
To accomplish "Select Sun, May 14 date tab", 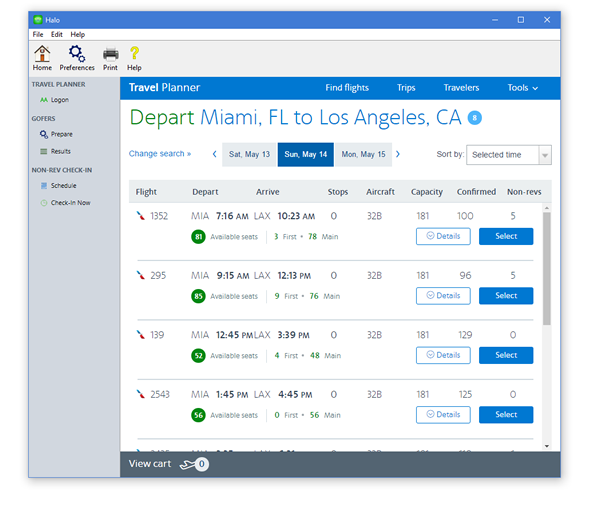I will [306, 154].
